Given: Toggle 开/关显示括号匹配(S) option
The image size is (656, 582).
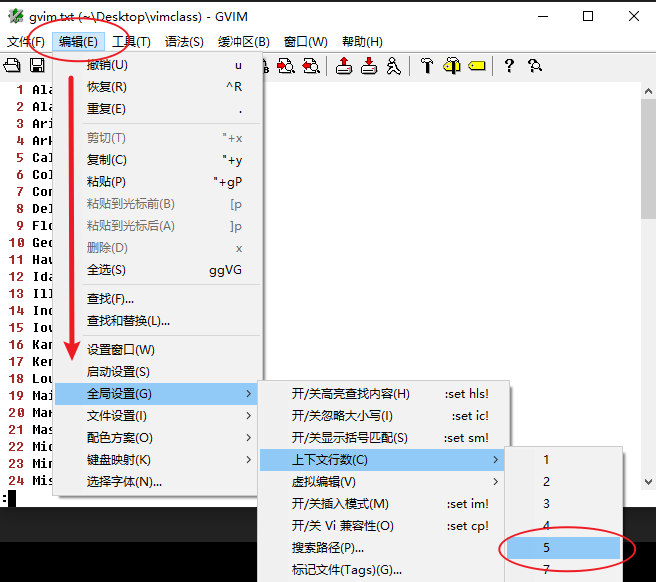Looking at the screenshot, I should [x=384, y=438].
